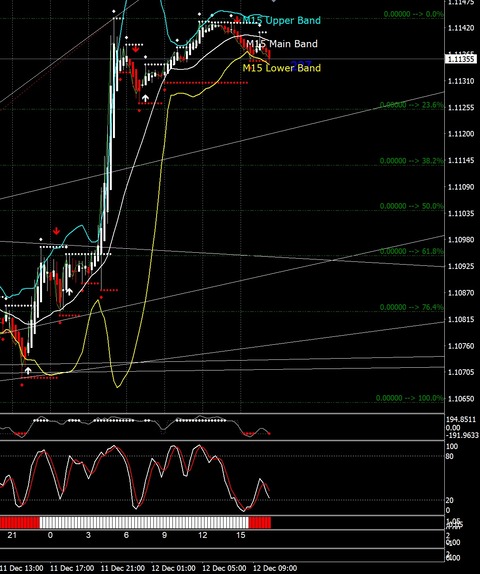Screen dimensions: 480x574
Task: Click the Fibonacci 61.8% level label
Action: pos(412,251)
